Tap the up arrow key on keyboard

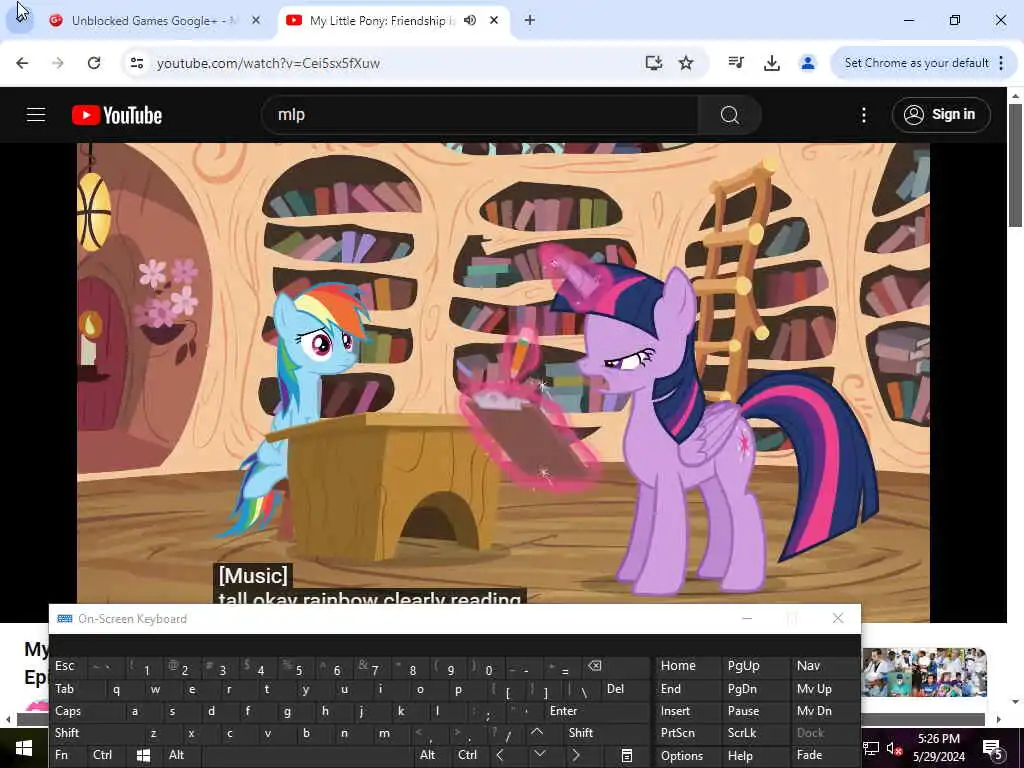point(536,732)
